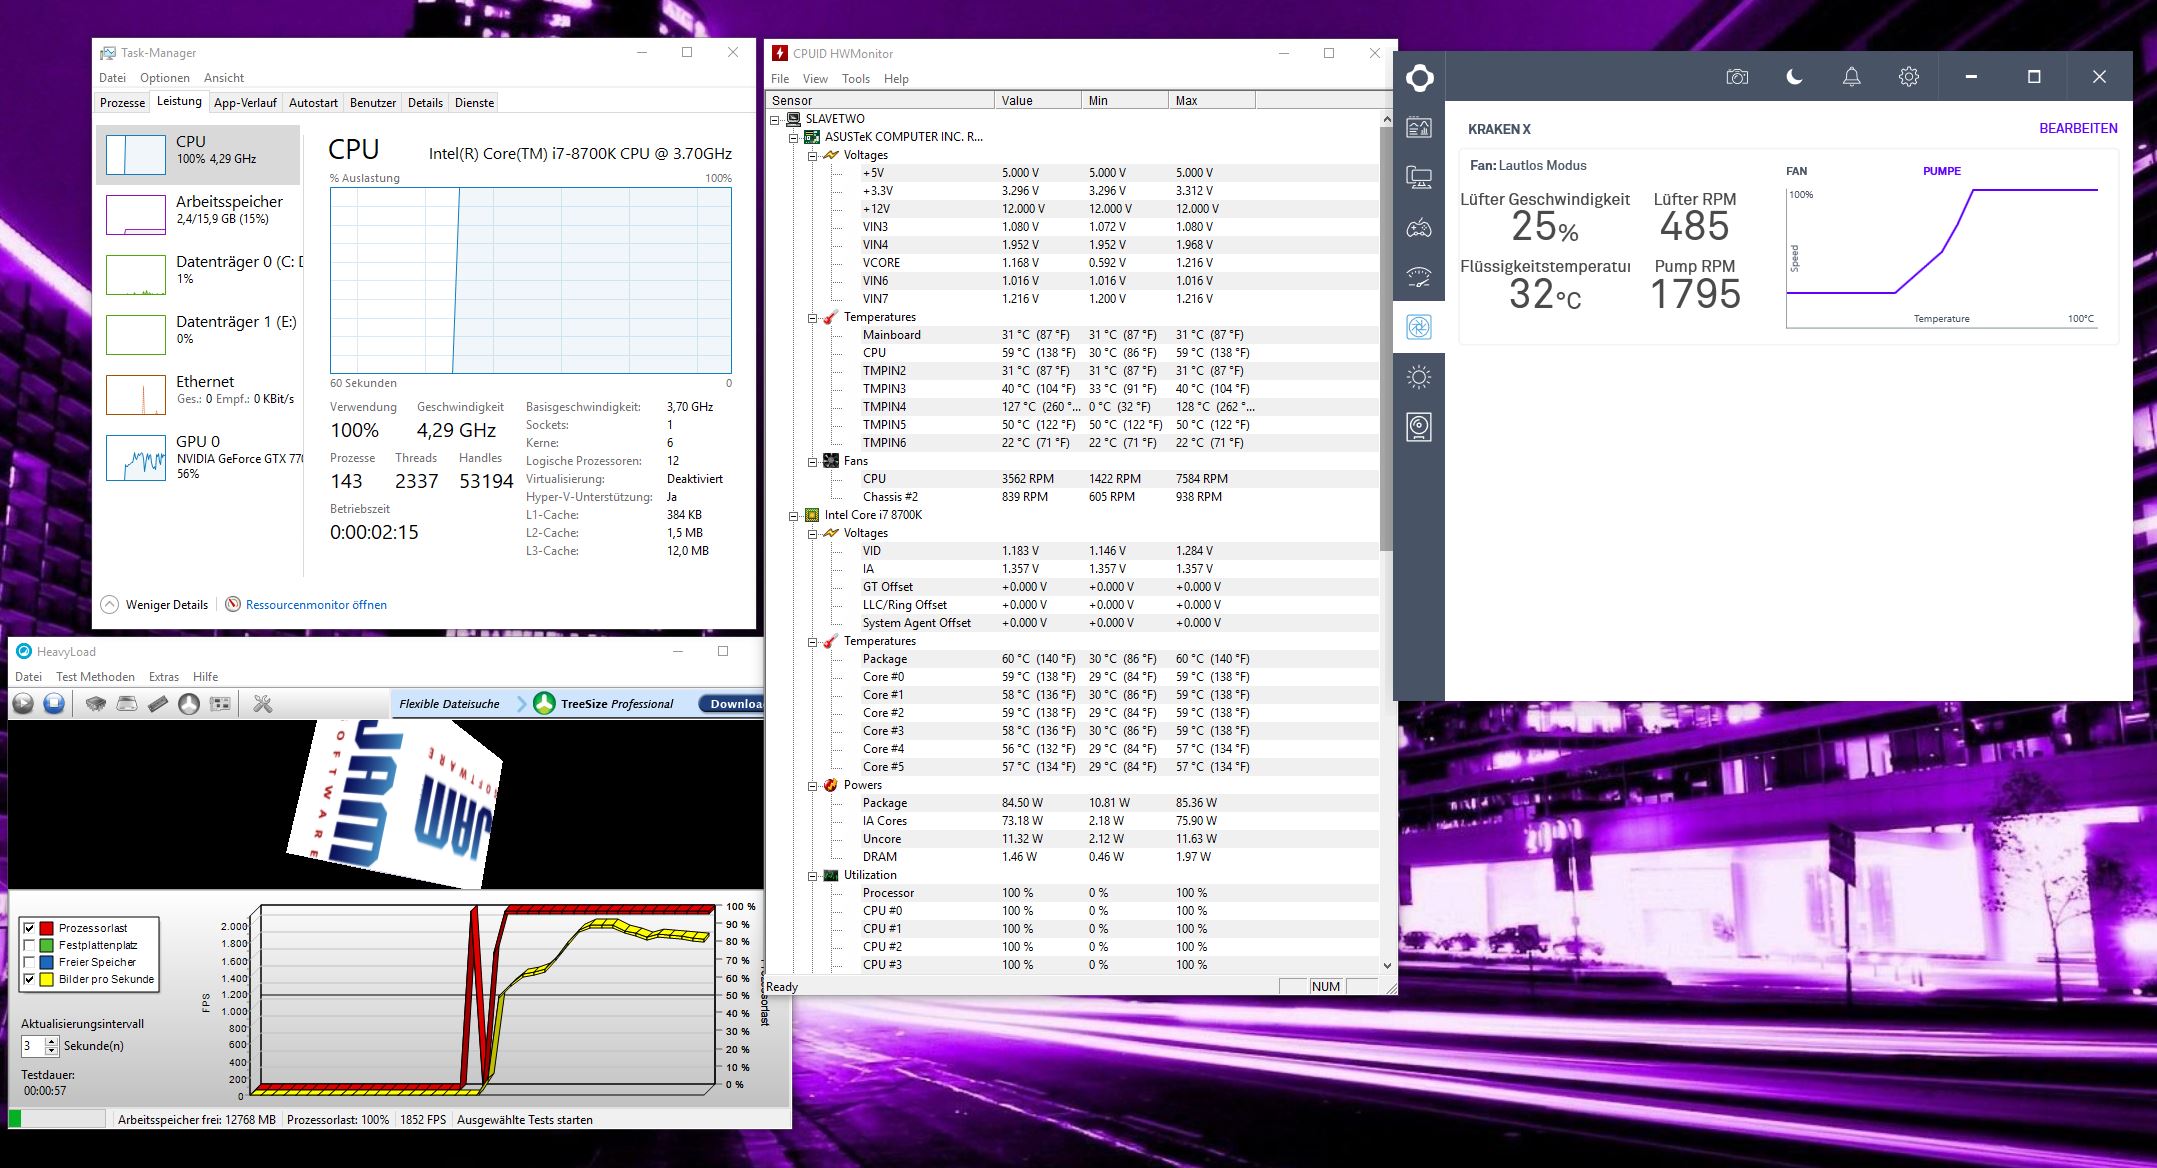Collapse the Powers section in HWMonitor
The width and height of the screenshot is (2157, 1168).
click(813, 785)
